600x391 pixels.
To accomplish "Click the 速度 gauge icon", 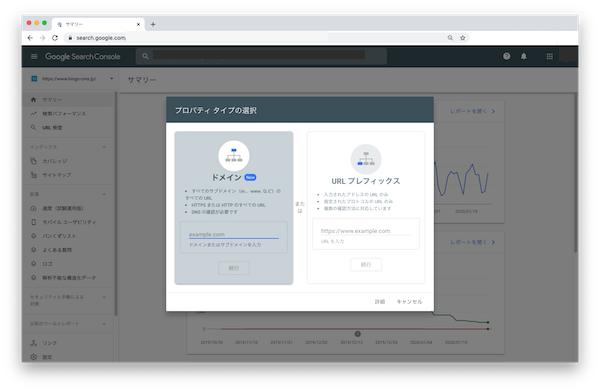I will [33, 208].
